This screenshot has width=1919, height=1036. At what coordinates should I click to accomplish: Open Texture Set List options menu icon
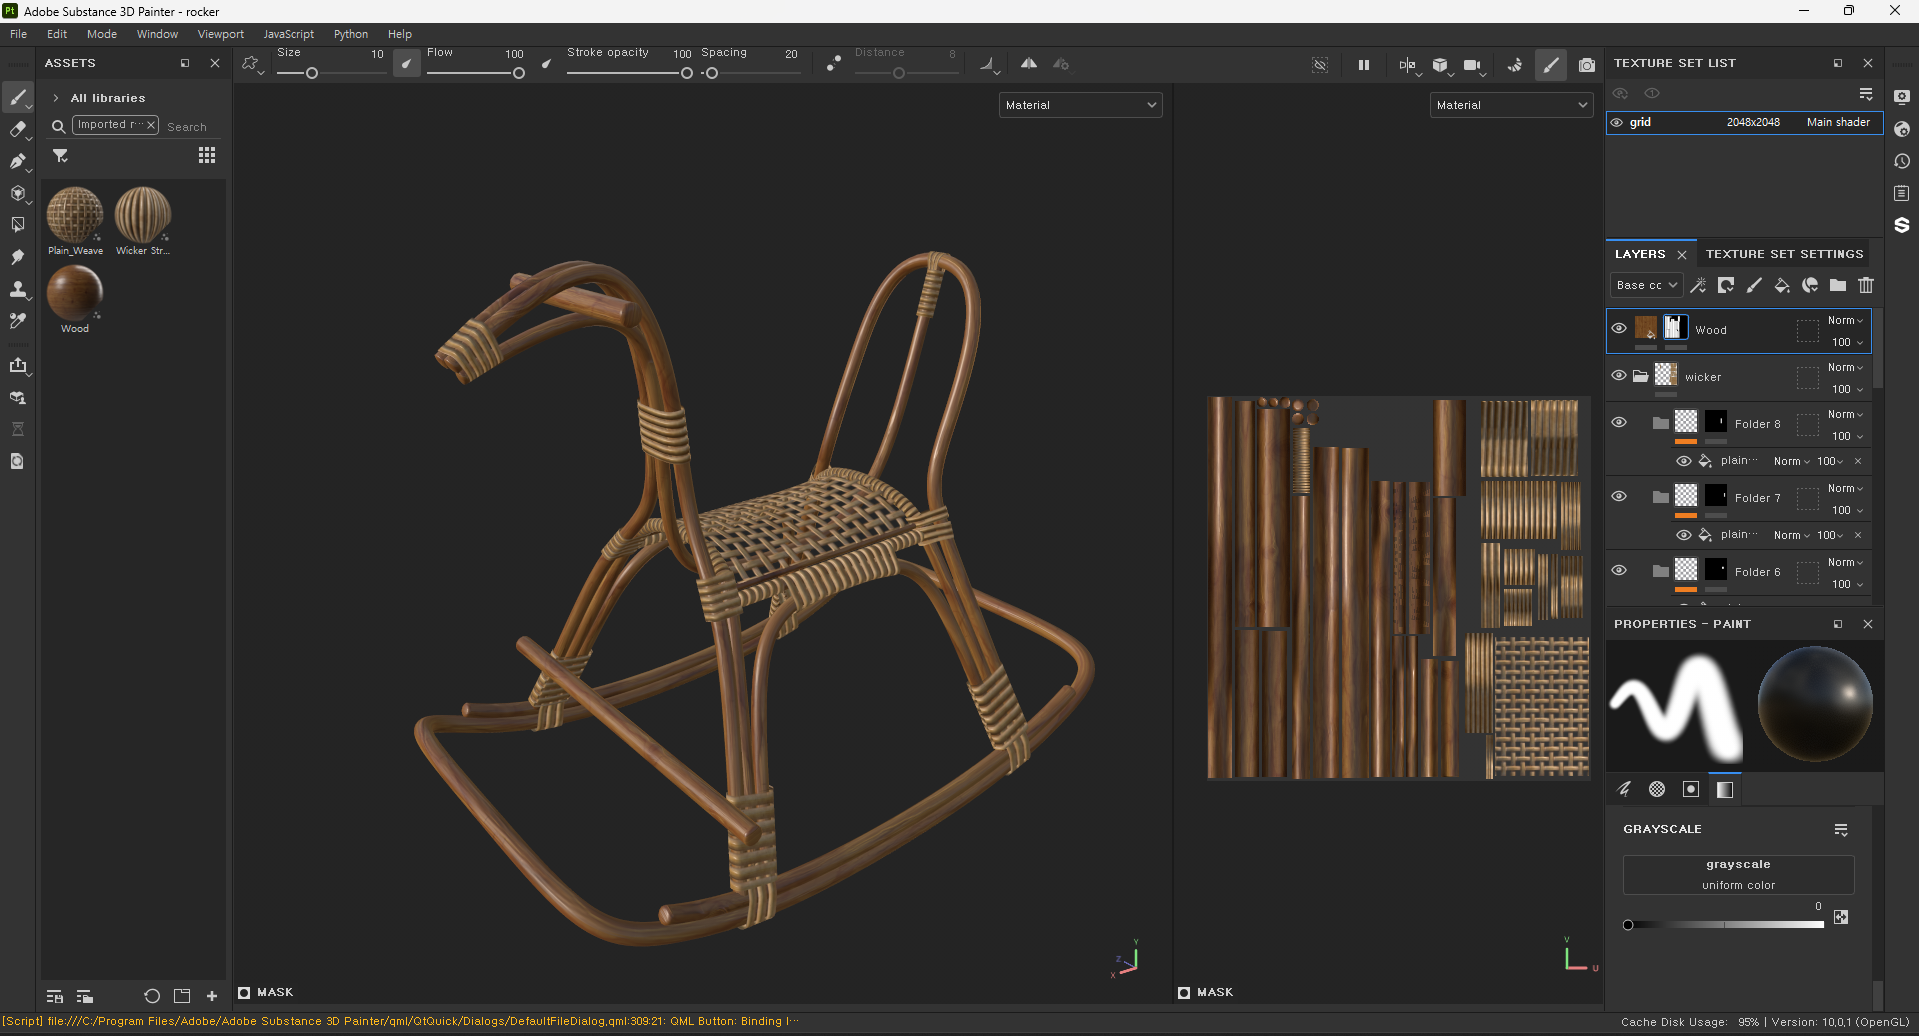click(1866, 93)
